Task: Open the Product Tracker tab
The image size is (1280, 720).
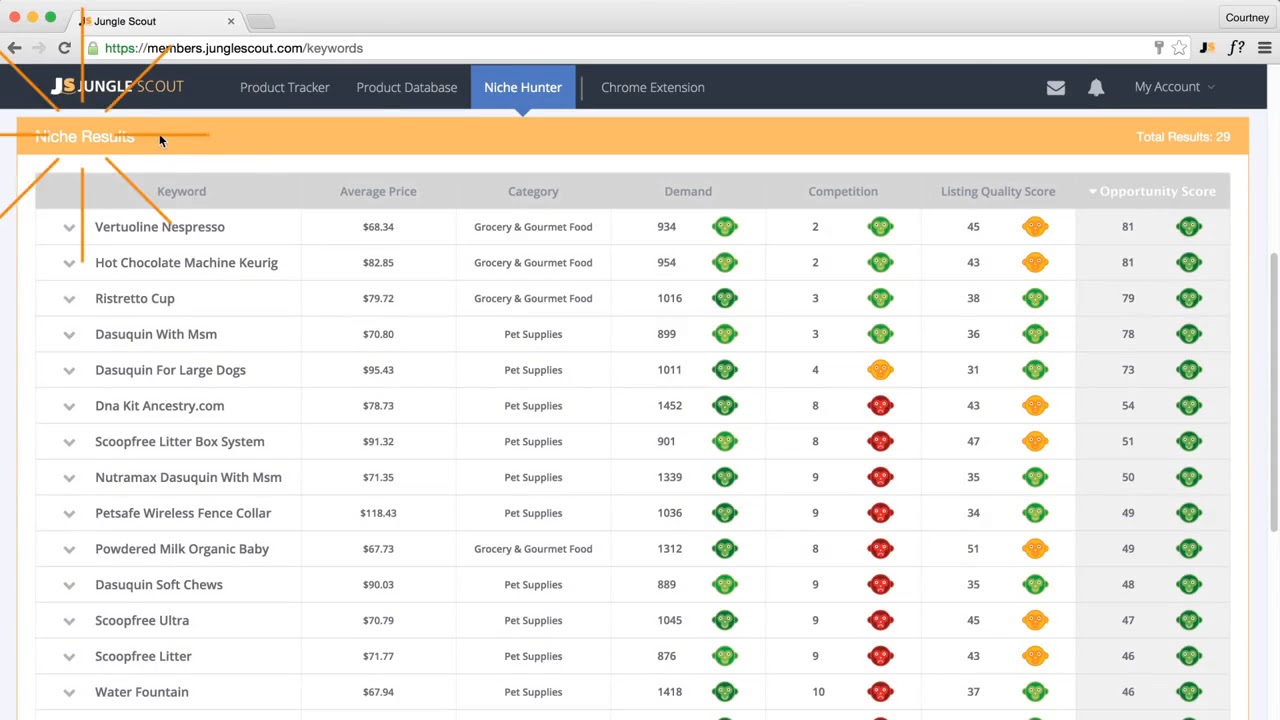Action: (x=284, y=87)
